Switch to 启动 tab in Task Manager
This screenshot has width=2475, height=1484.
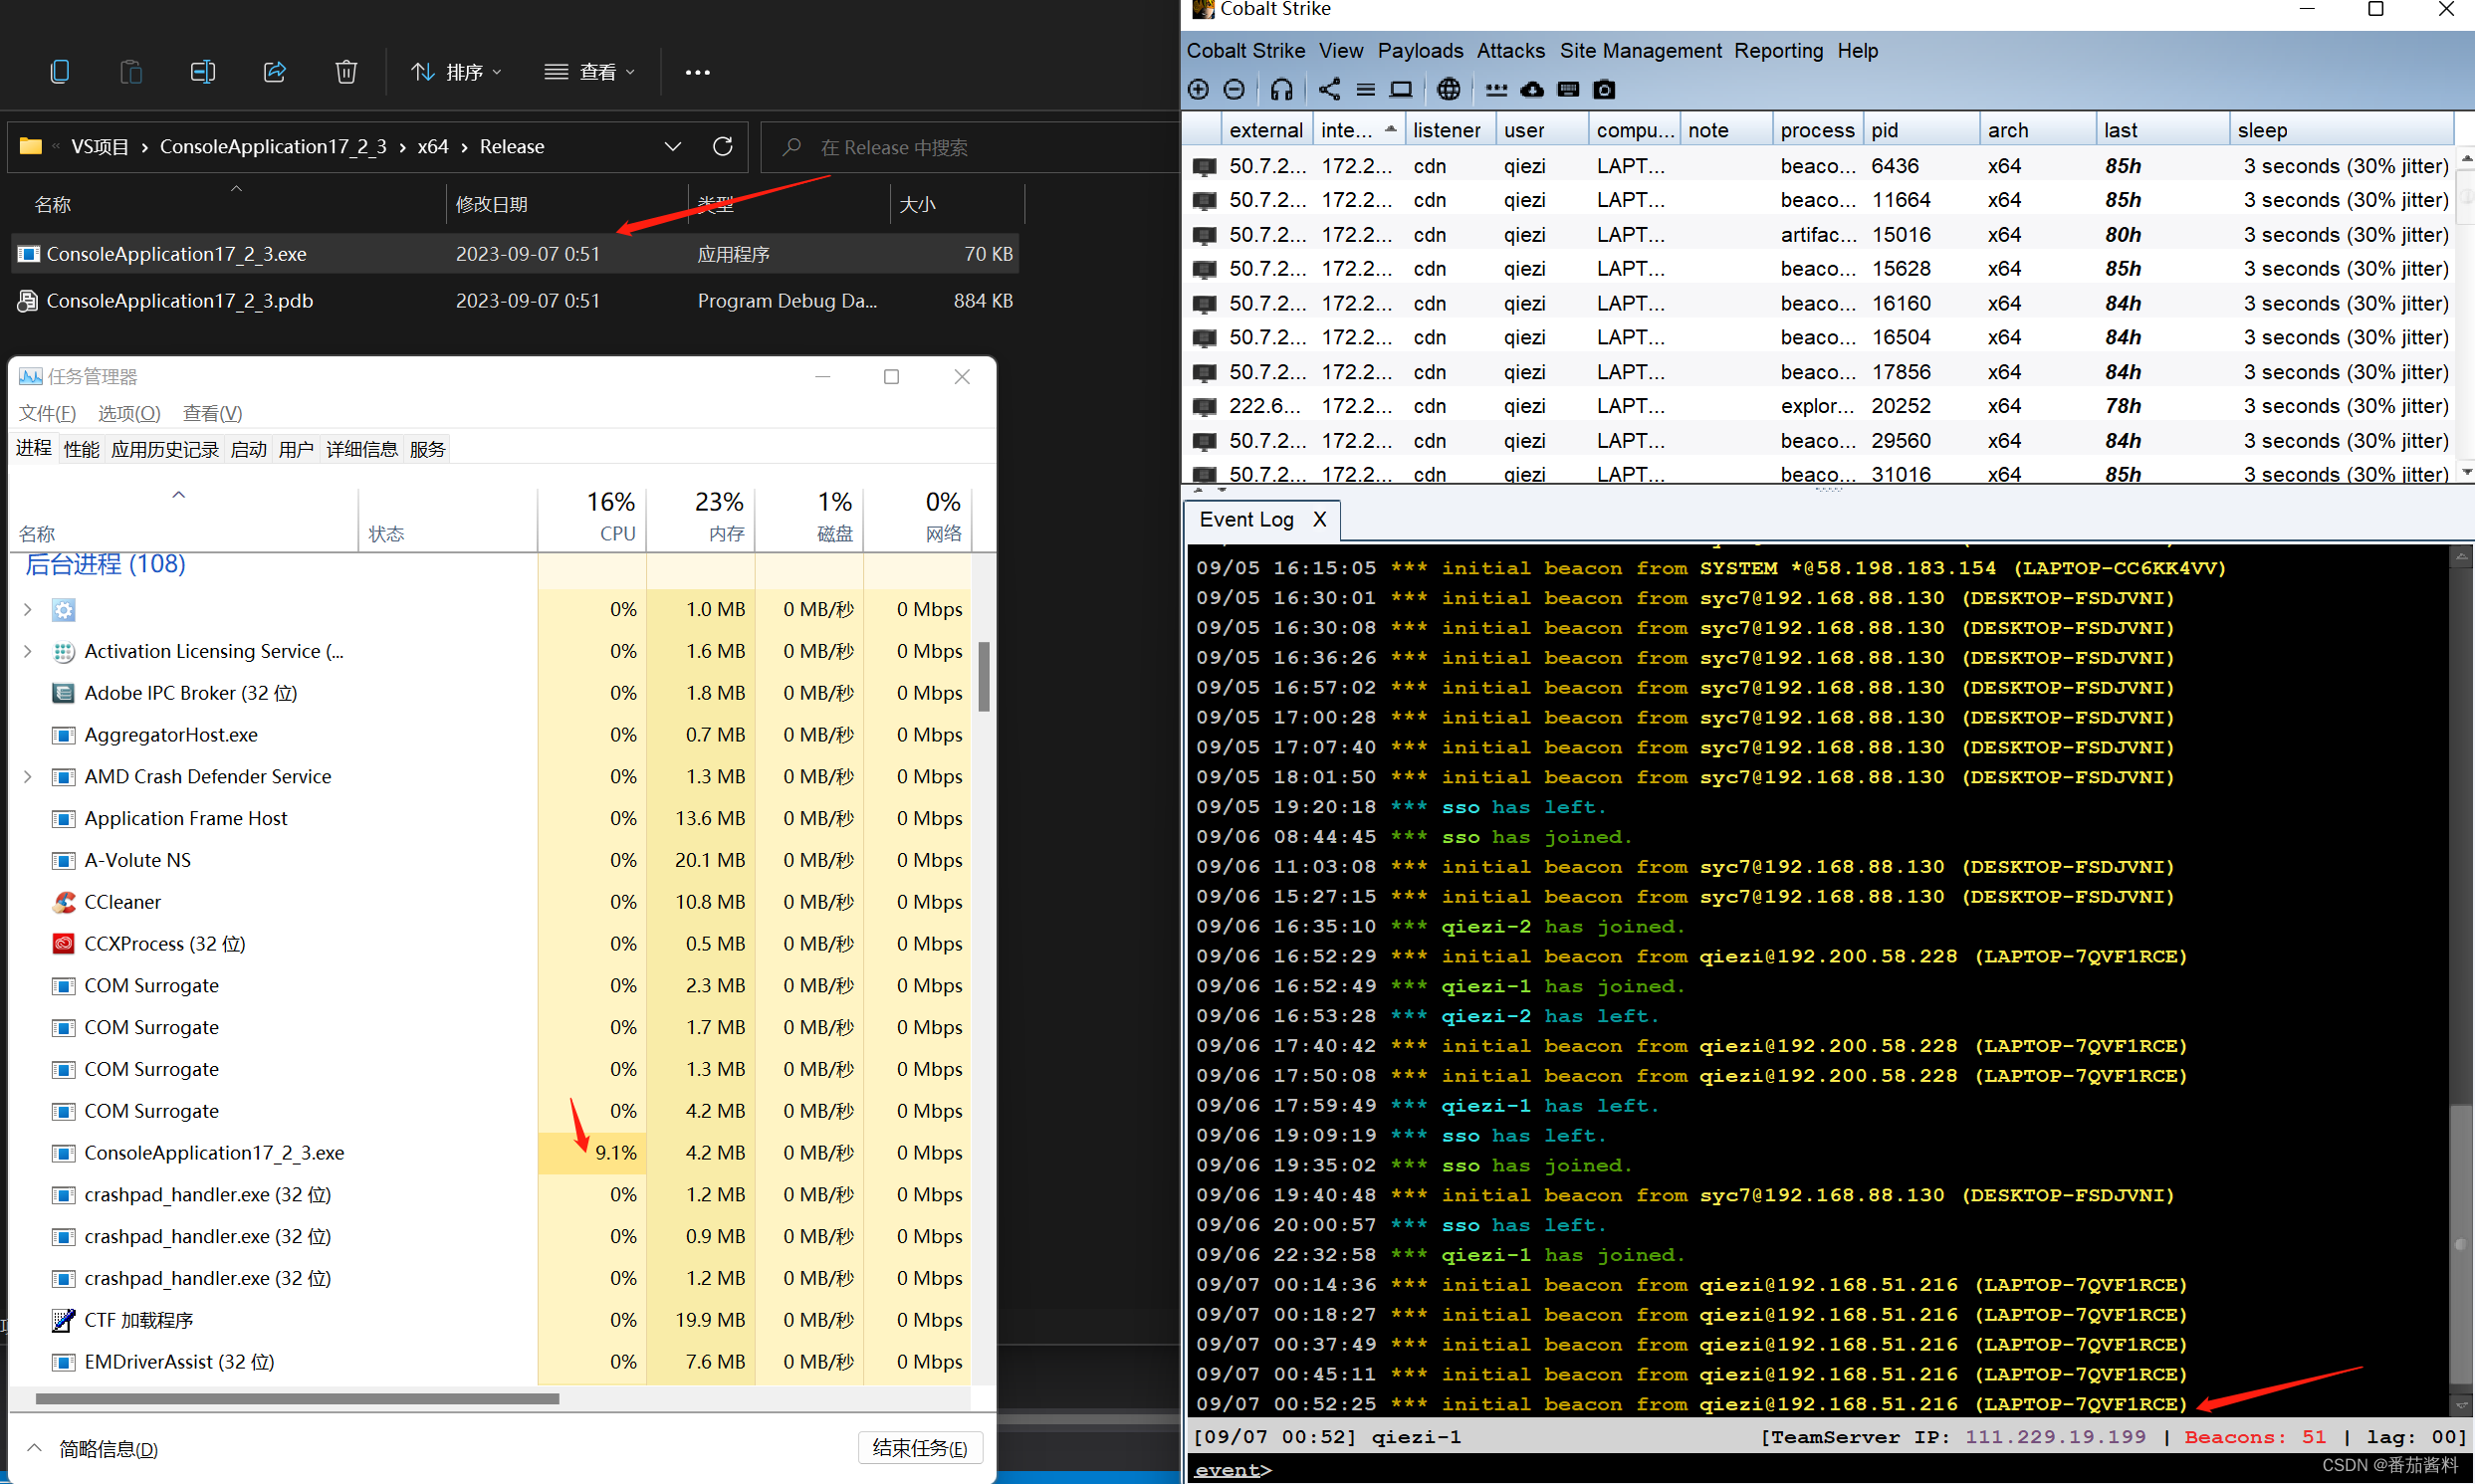249,449
